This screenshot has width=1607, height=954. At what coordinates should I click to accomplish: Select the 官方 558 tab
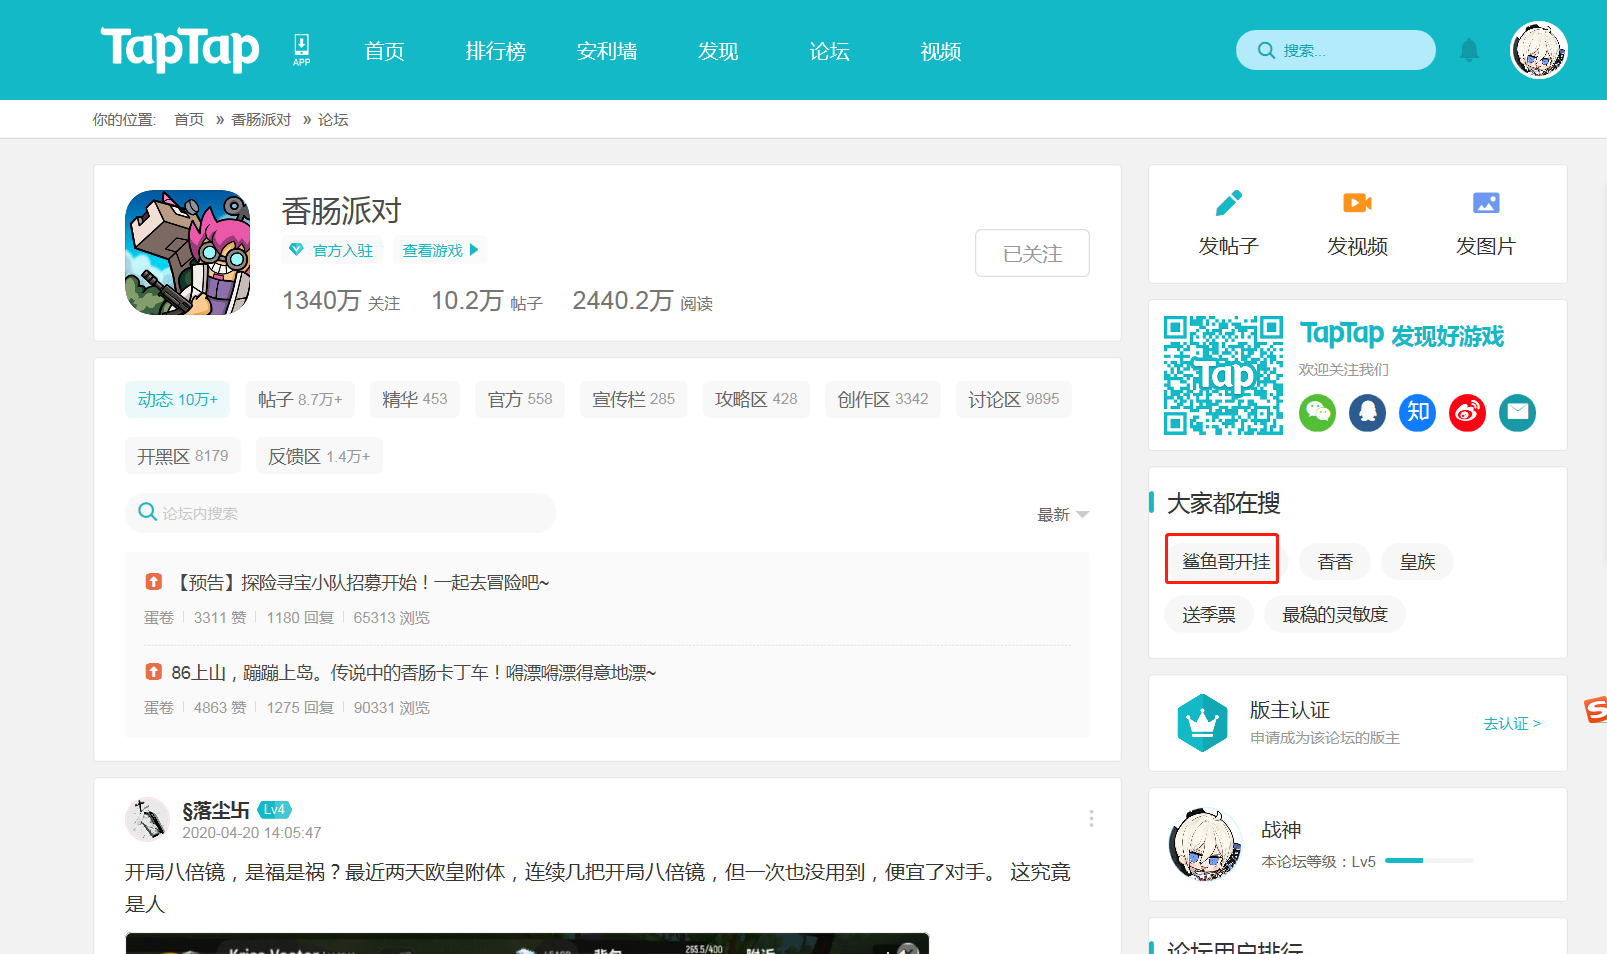[520, 399]
